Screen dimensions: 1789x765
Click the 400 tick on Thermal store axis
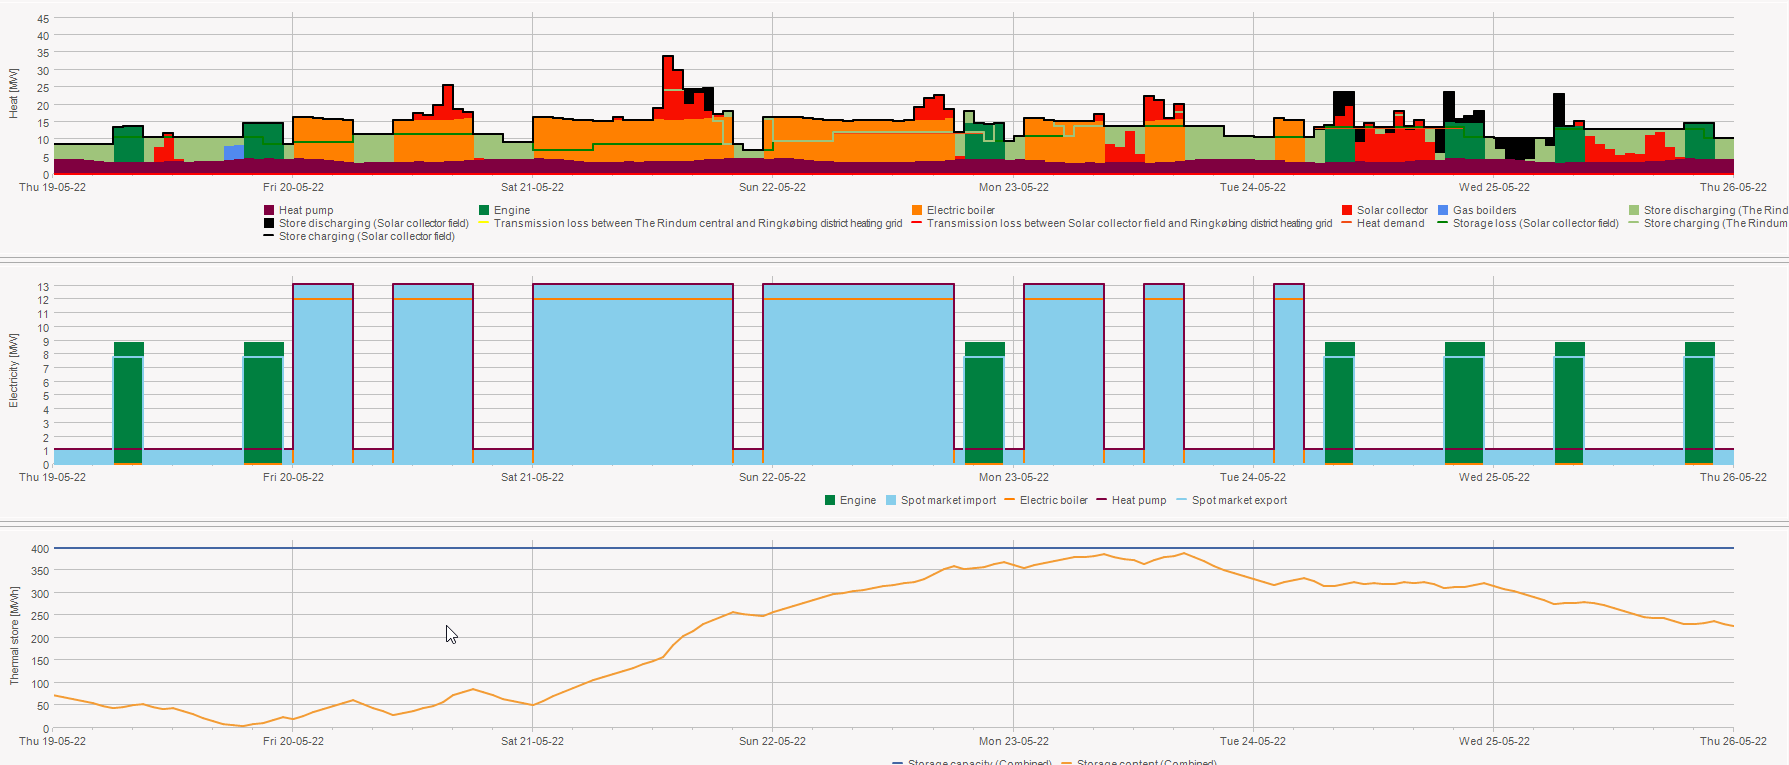[40, 549]
